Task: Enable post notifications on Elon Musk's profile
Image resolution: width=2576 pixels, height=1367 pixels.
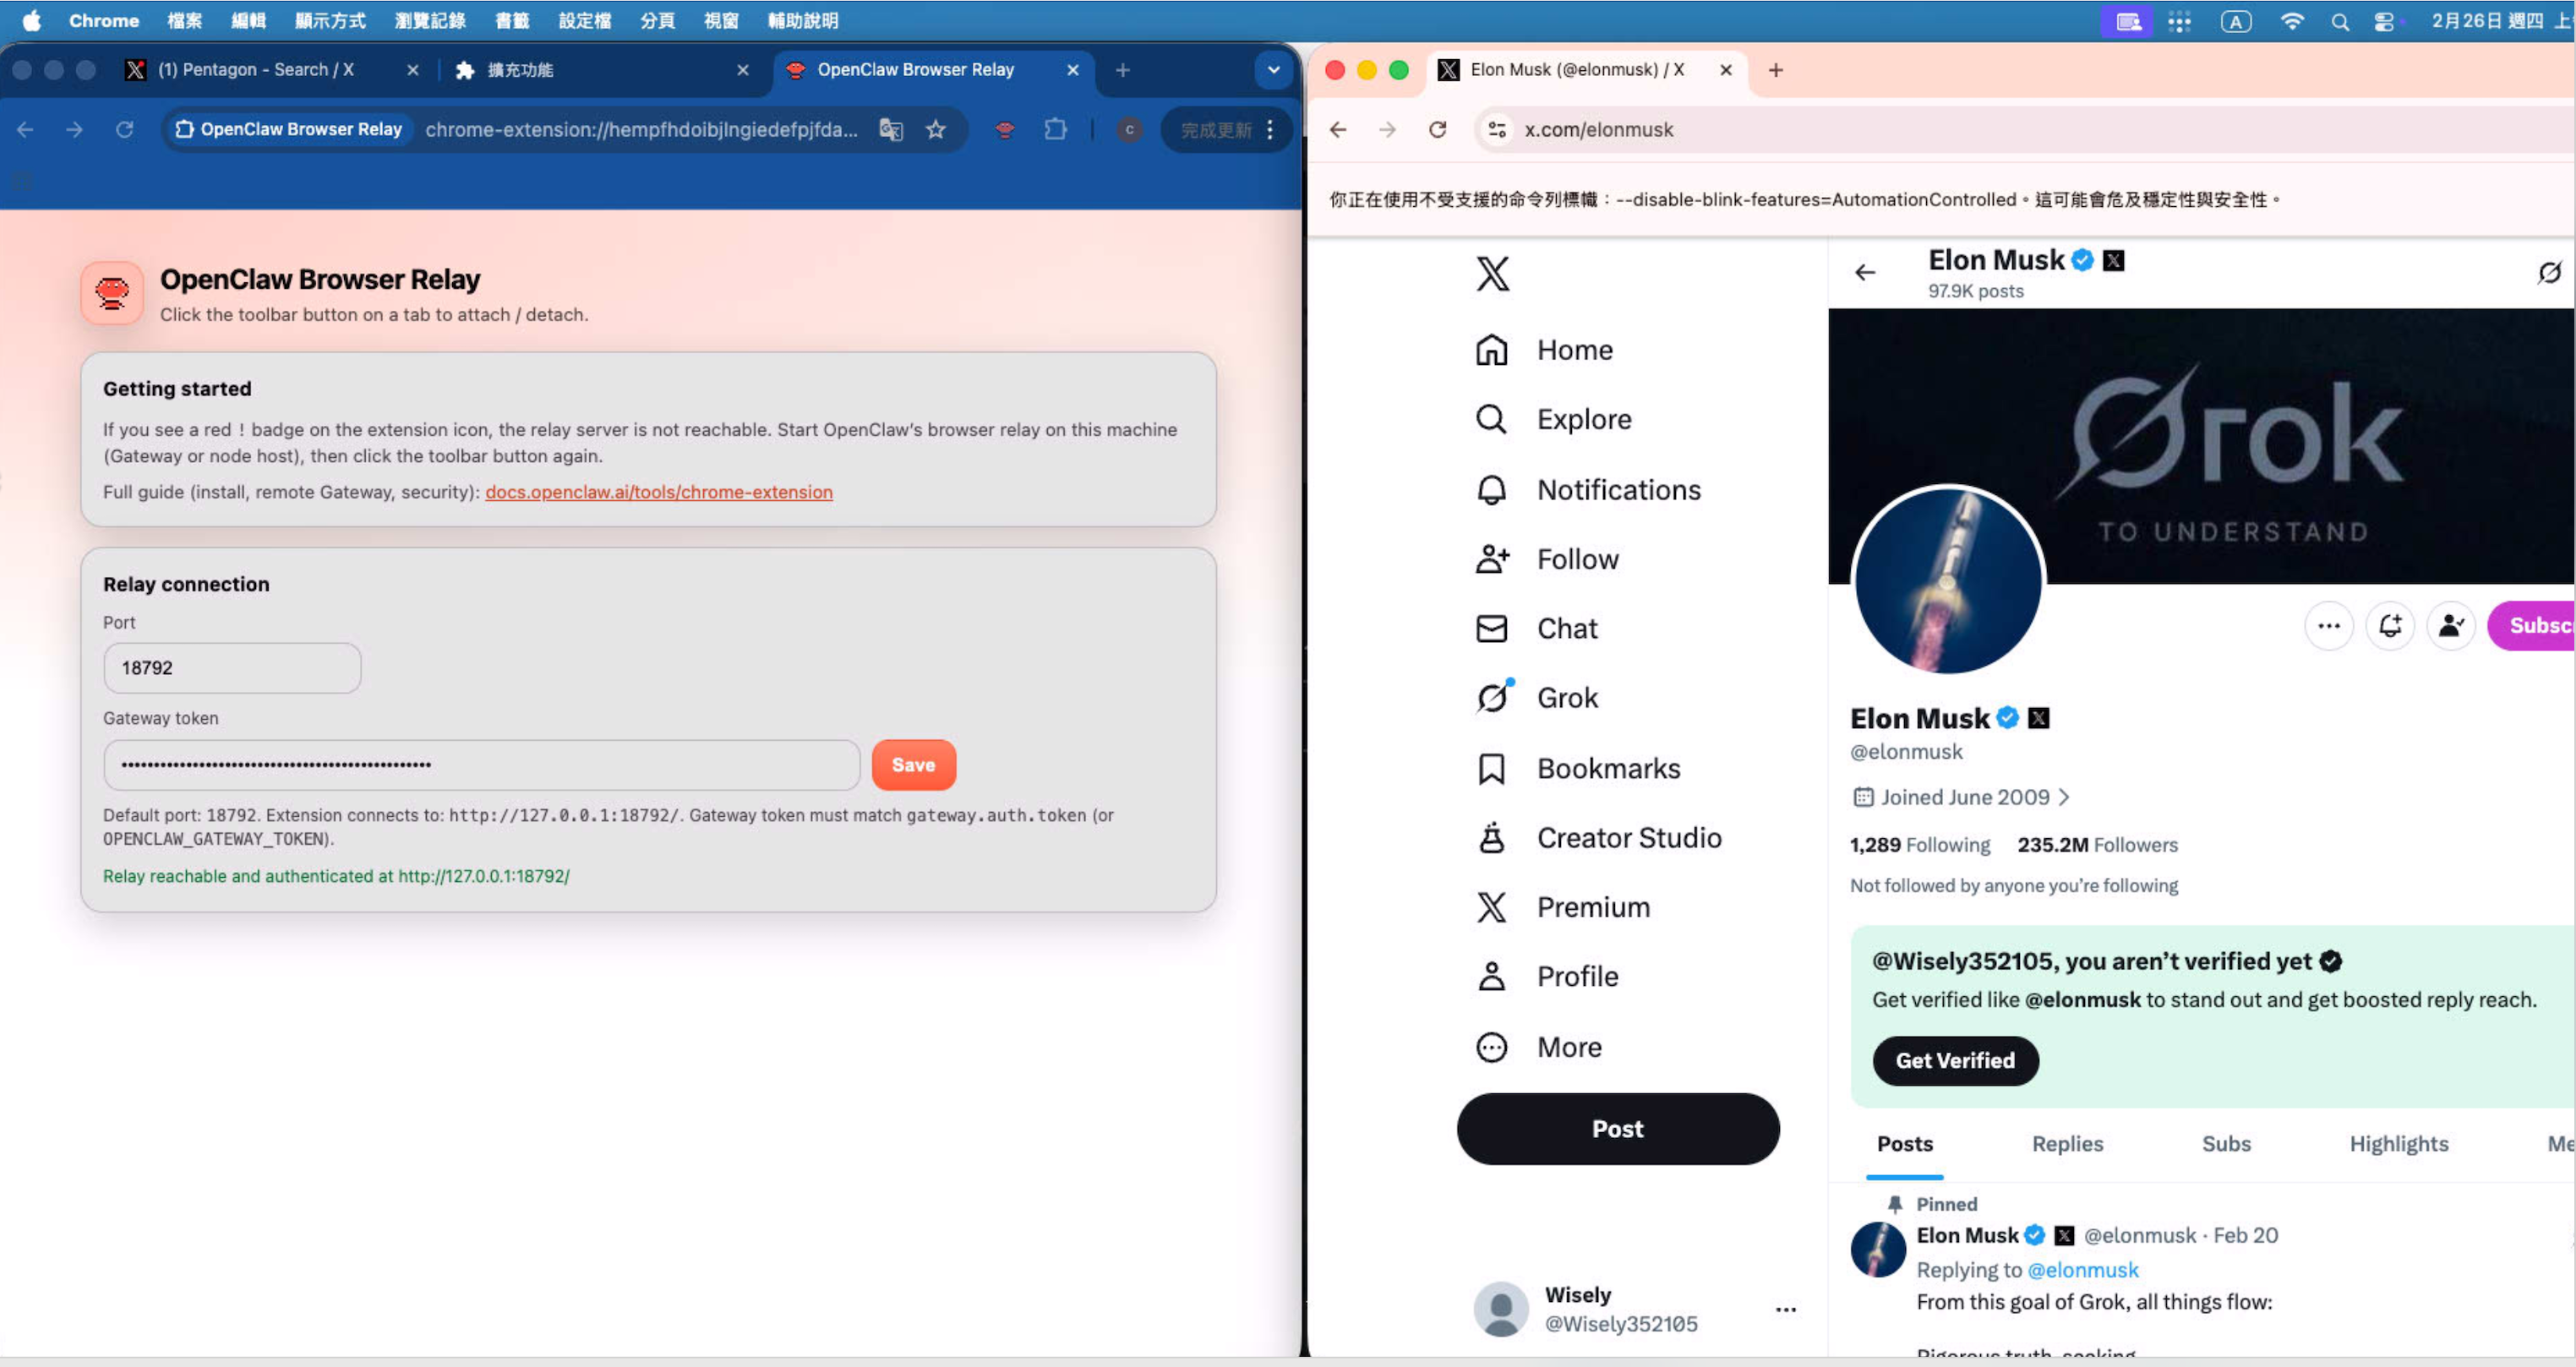Action: point(2390,625)
